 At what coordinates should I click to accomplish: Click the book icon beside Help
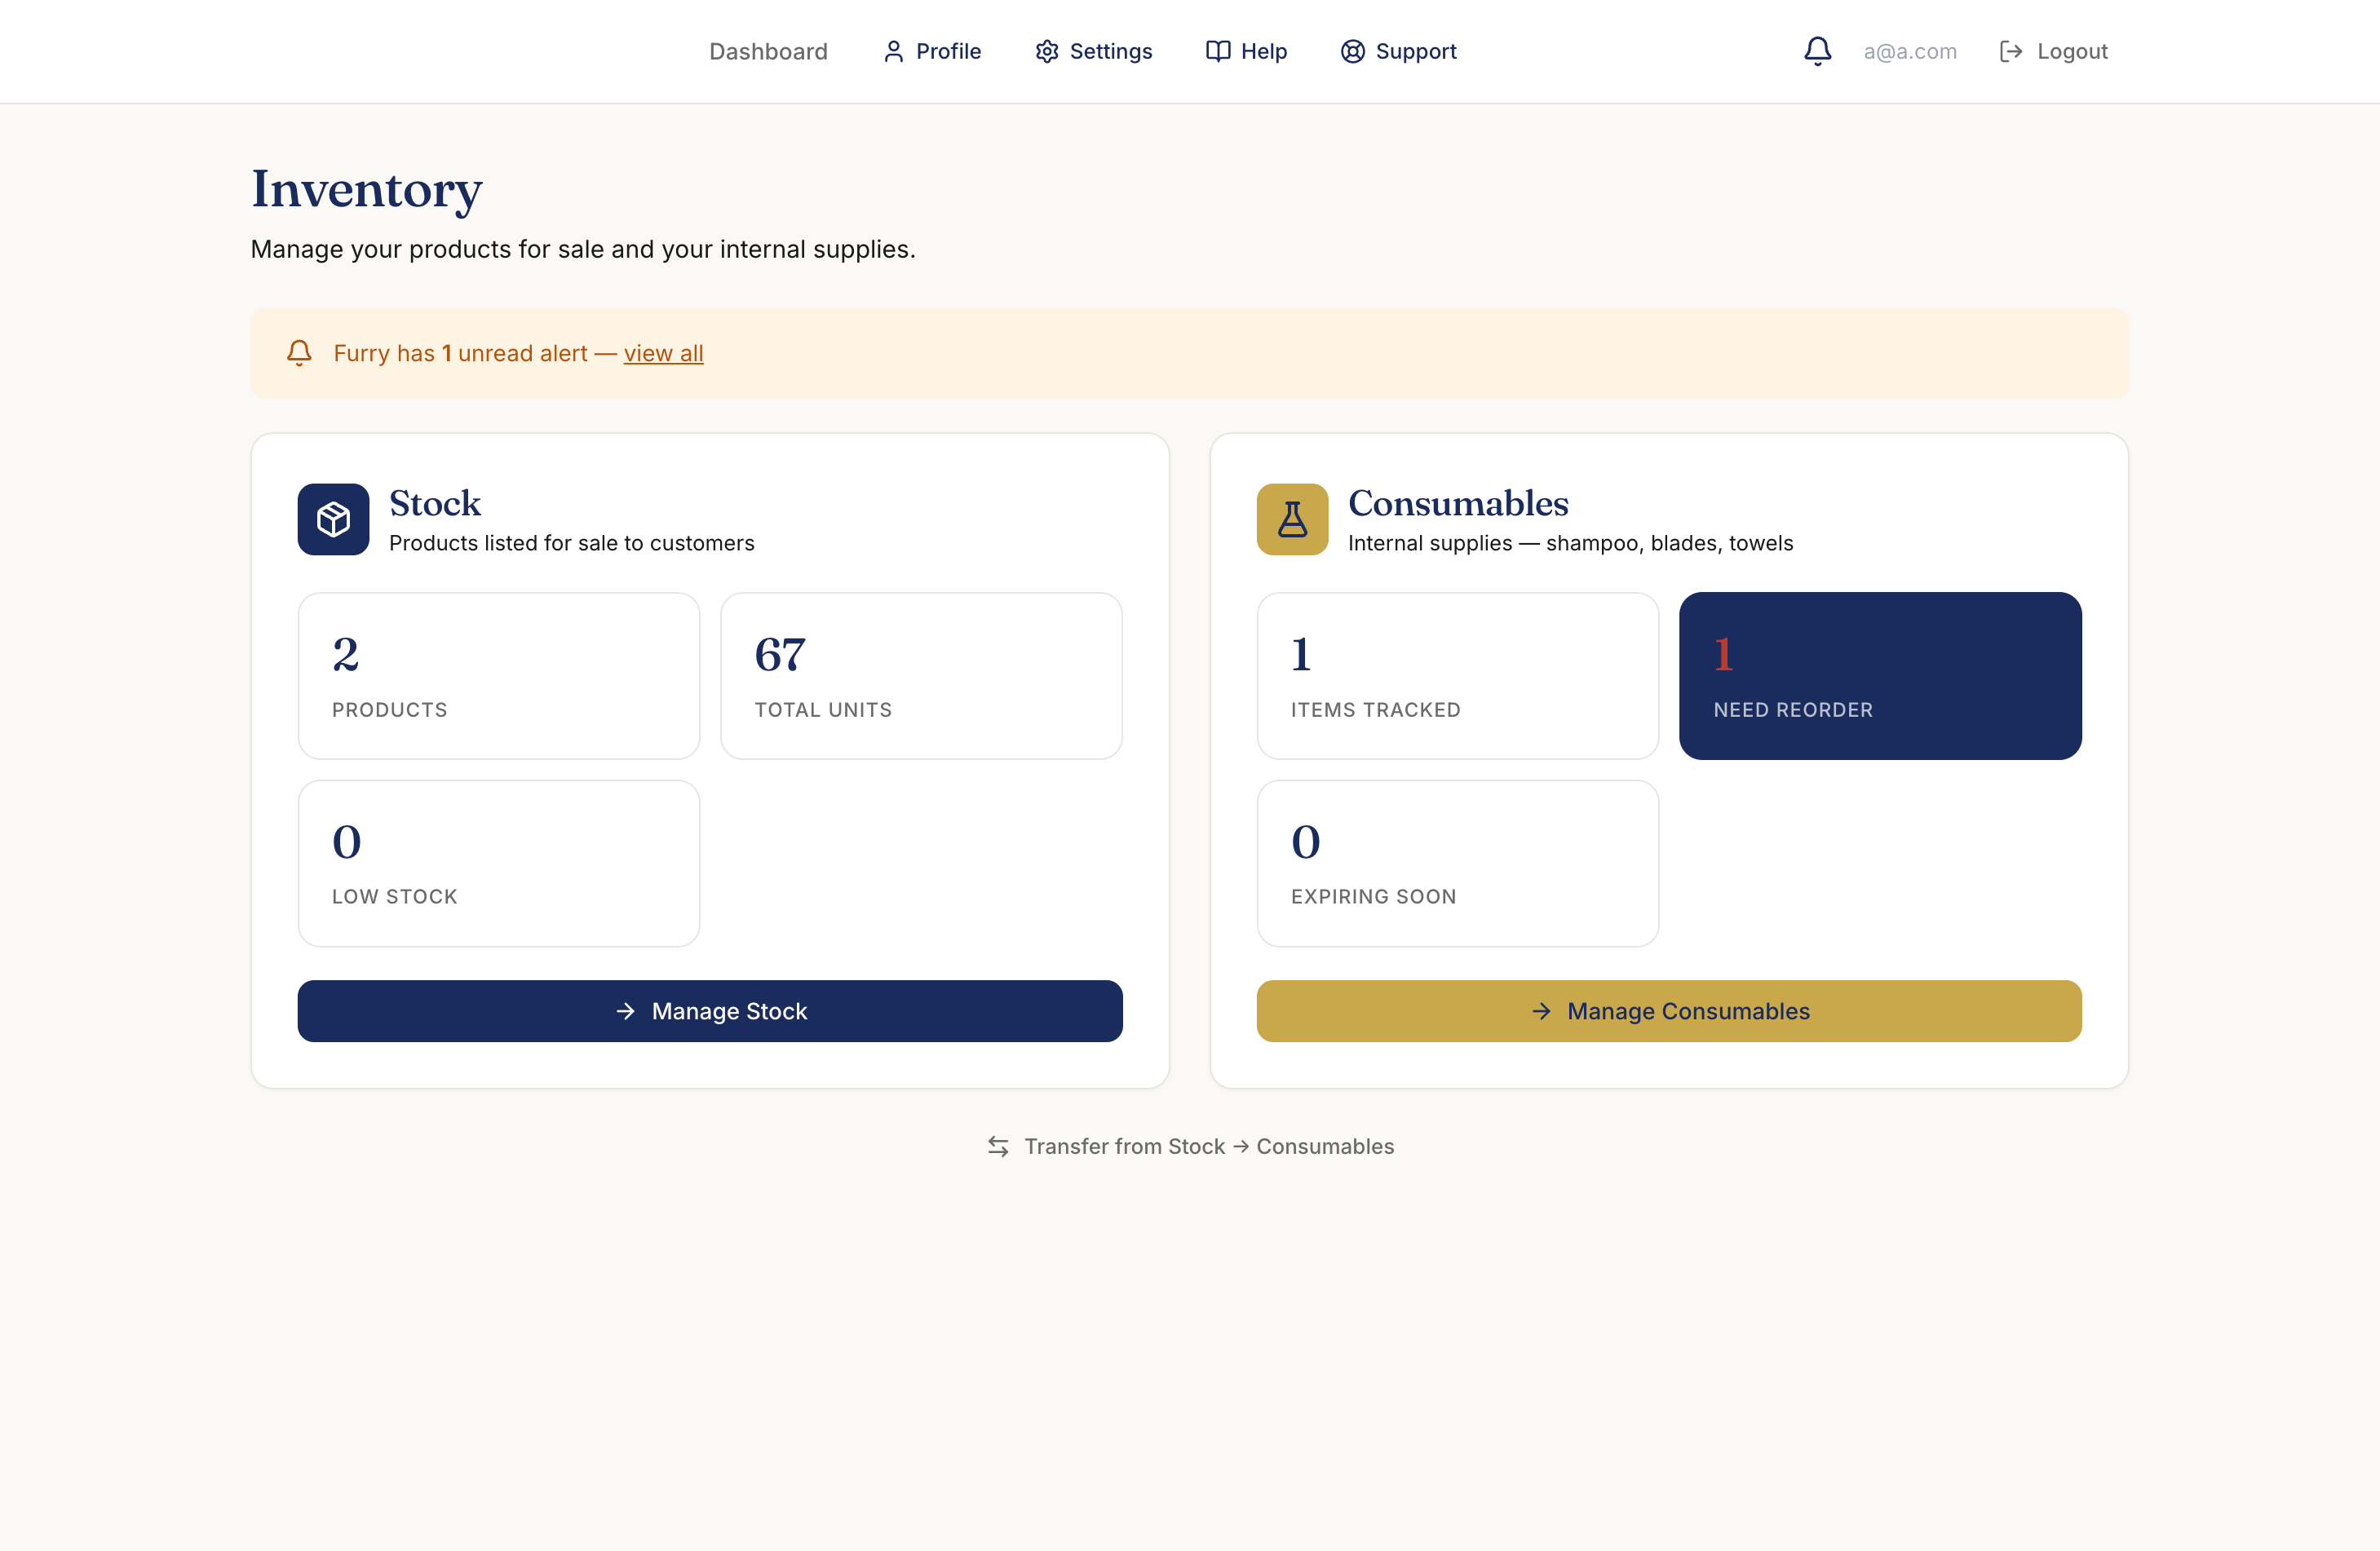pos(1218,51)
